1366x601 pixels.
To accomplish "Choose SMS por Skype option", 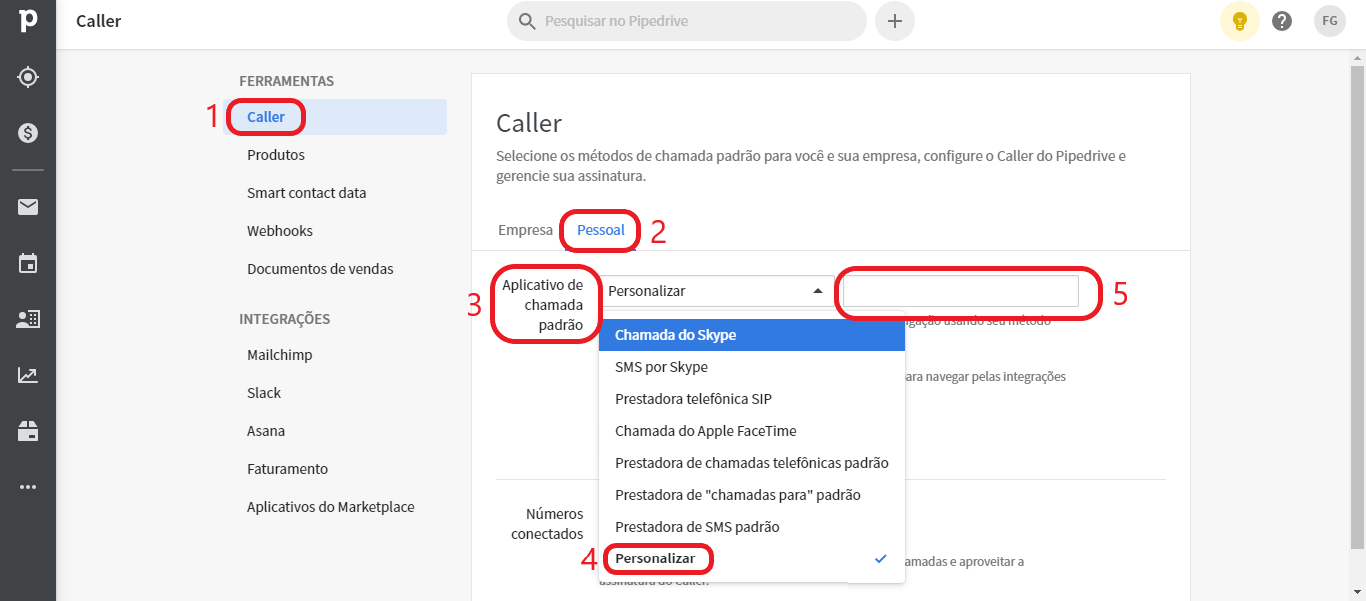I will 752,367.
